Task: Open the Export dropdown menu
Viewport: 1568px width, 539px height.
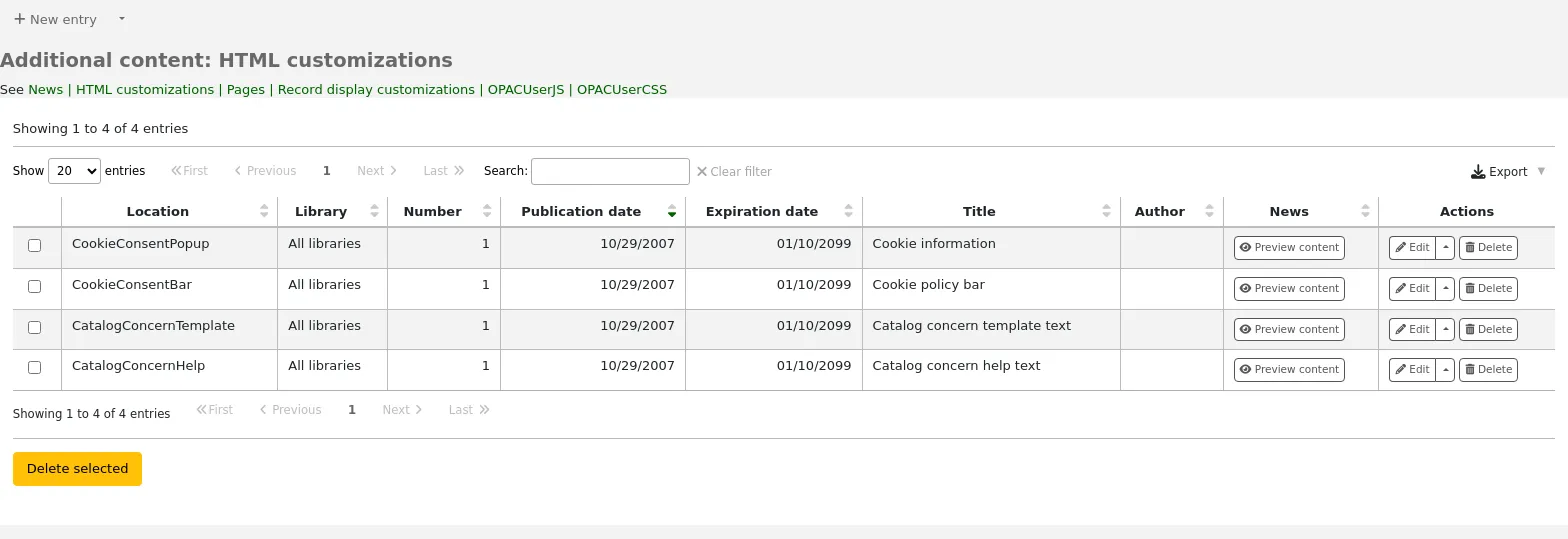Action: click(x=1508, y=171)
